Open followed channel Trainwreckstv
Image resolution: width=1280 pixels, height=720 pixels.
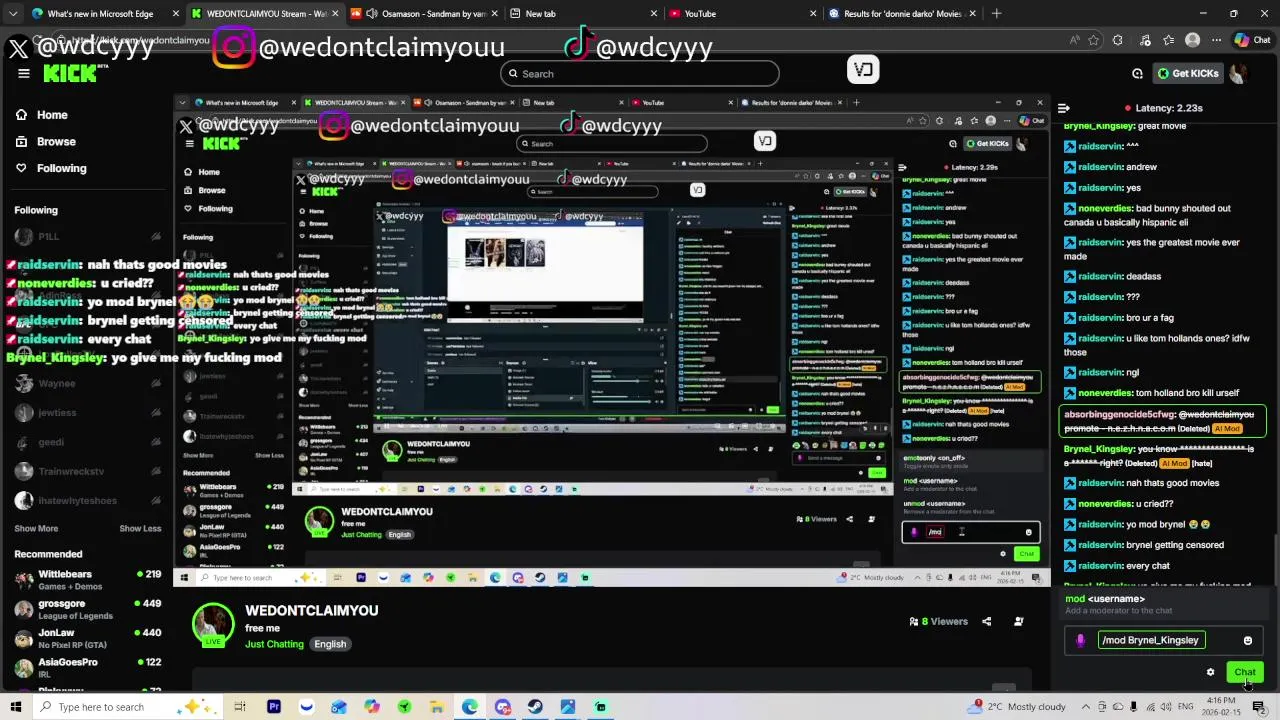(x=88, y=472)
